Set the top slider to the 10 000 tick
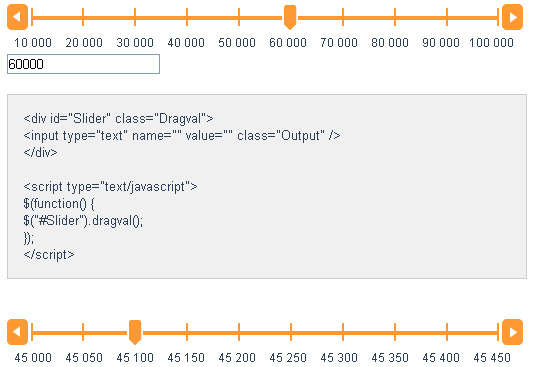Screen dimensions: 534x367 32,17
